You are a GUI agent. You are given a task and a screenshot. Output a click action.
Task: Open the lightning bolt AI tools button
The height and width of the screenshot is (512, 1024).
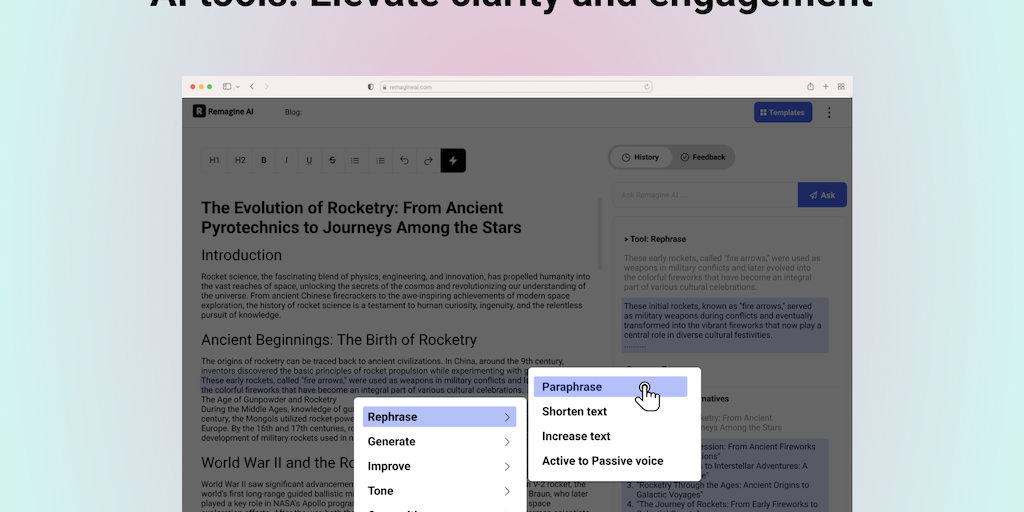(453, 160)
